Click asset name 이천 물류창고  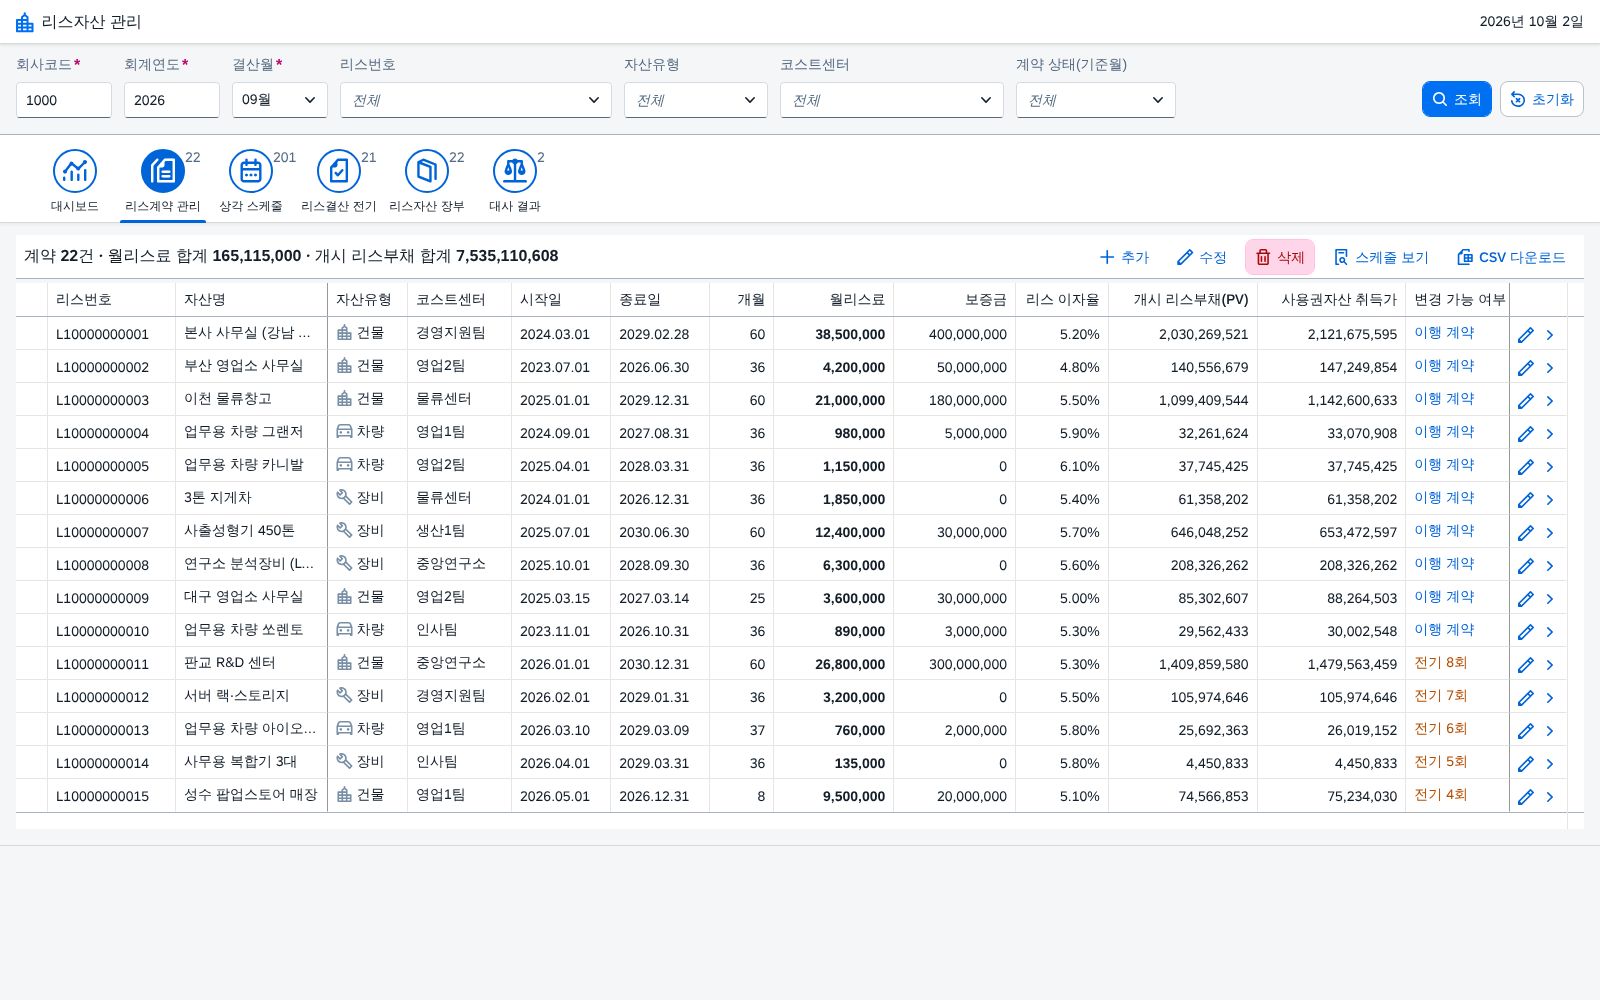pos(228,399)
